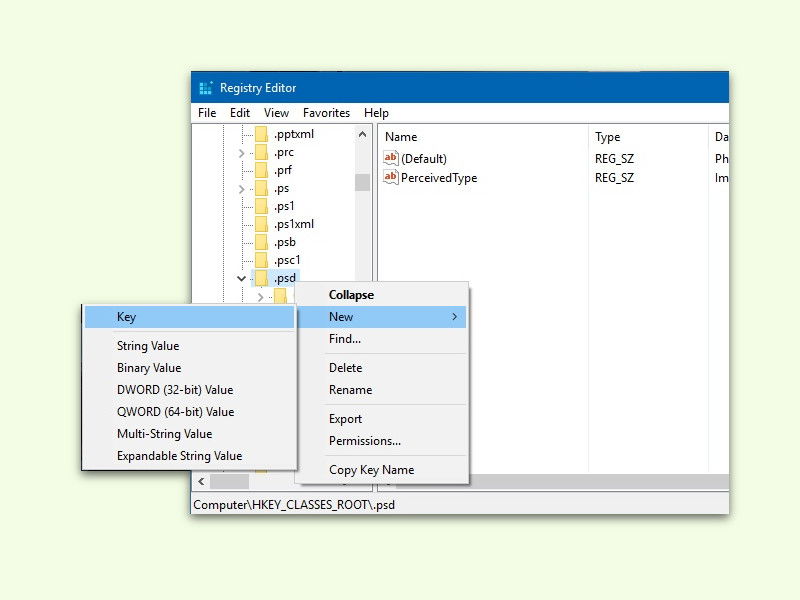The image size is (800, 600).
Task: Click the tree horizontal scroll left arrow
Action: (201, 481)
